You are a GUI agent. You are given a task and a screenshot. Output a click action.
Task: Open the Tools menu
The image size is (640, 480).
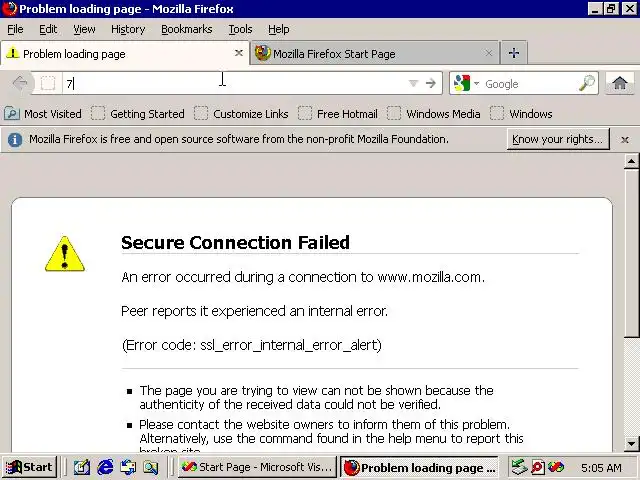[240, 29]
